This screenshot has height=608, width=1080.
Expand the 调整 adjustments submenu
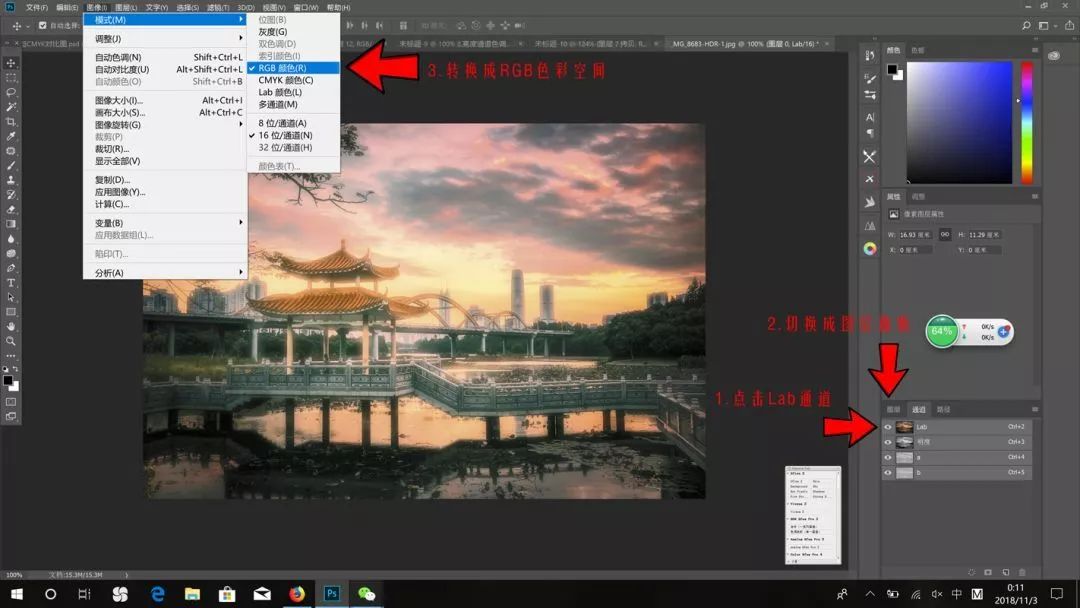(110, 36)
